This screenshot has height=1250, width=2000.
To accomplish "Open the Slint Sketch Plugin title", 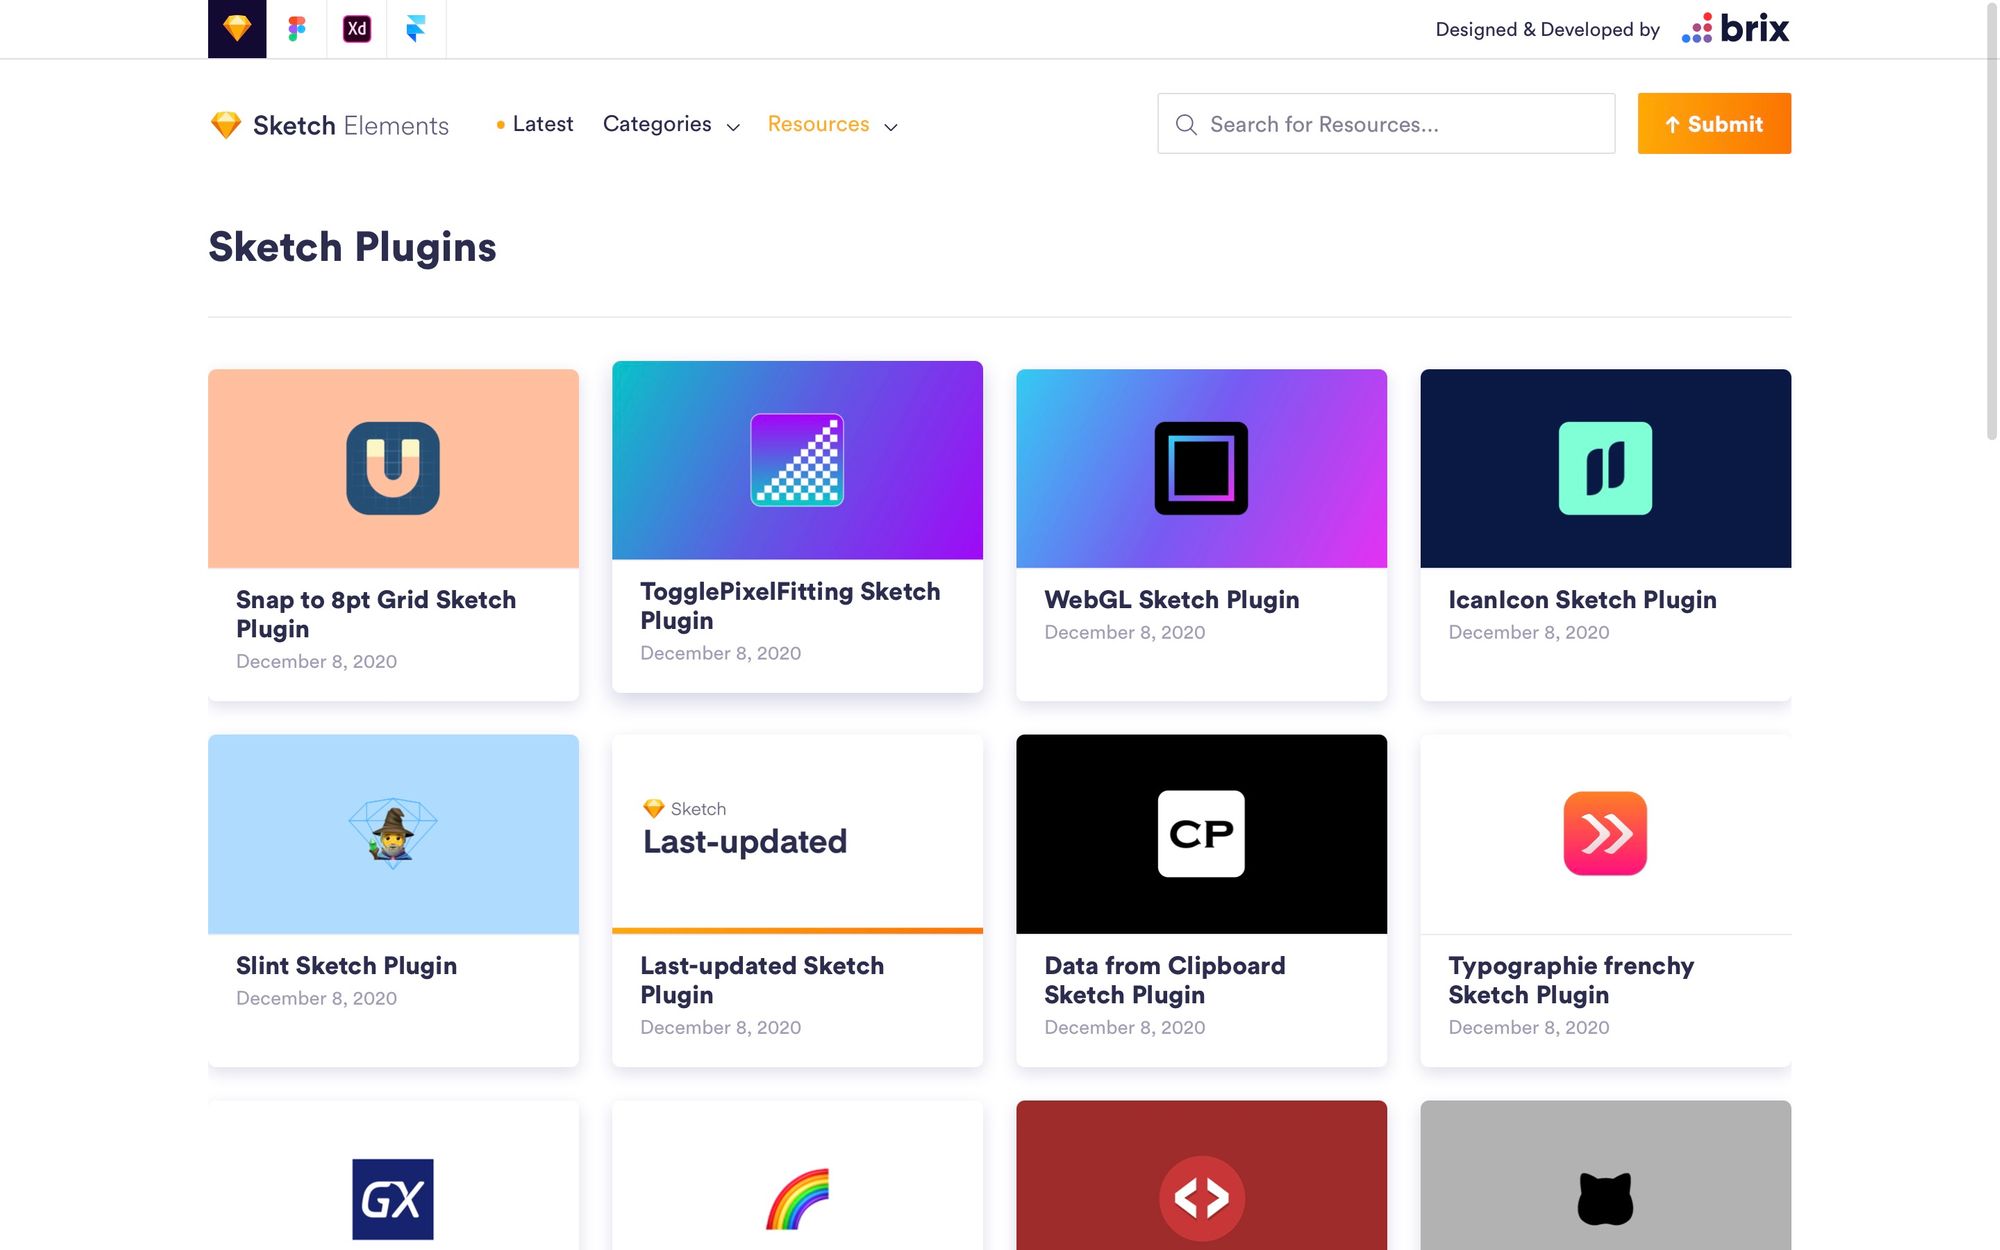I will (346, 965).
